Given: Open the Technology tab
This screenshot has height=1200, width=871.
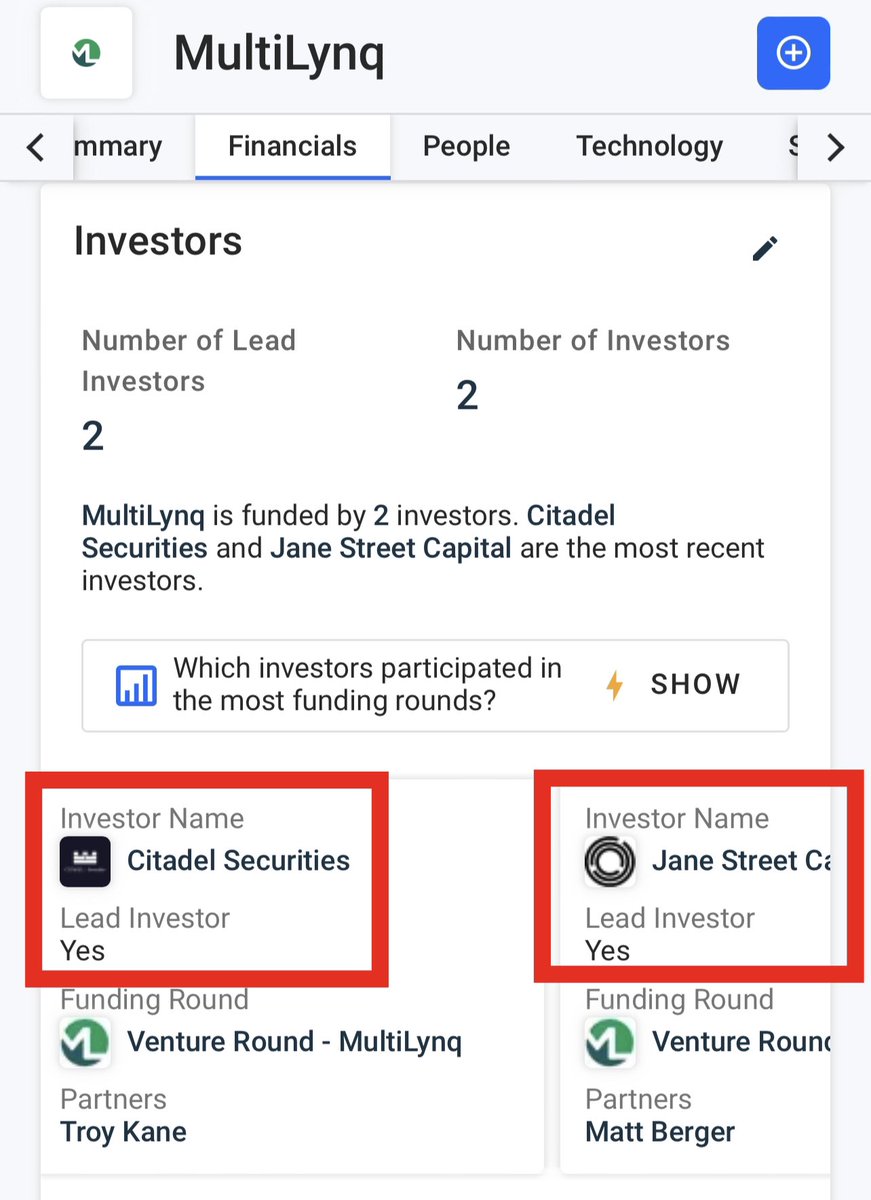Looking at the screenshot, I should [649, 147].
